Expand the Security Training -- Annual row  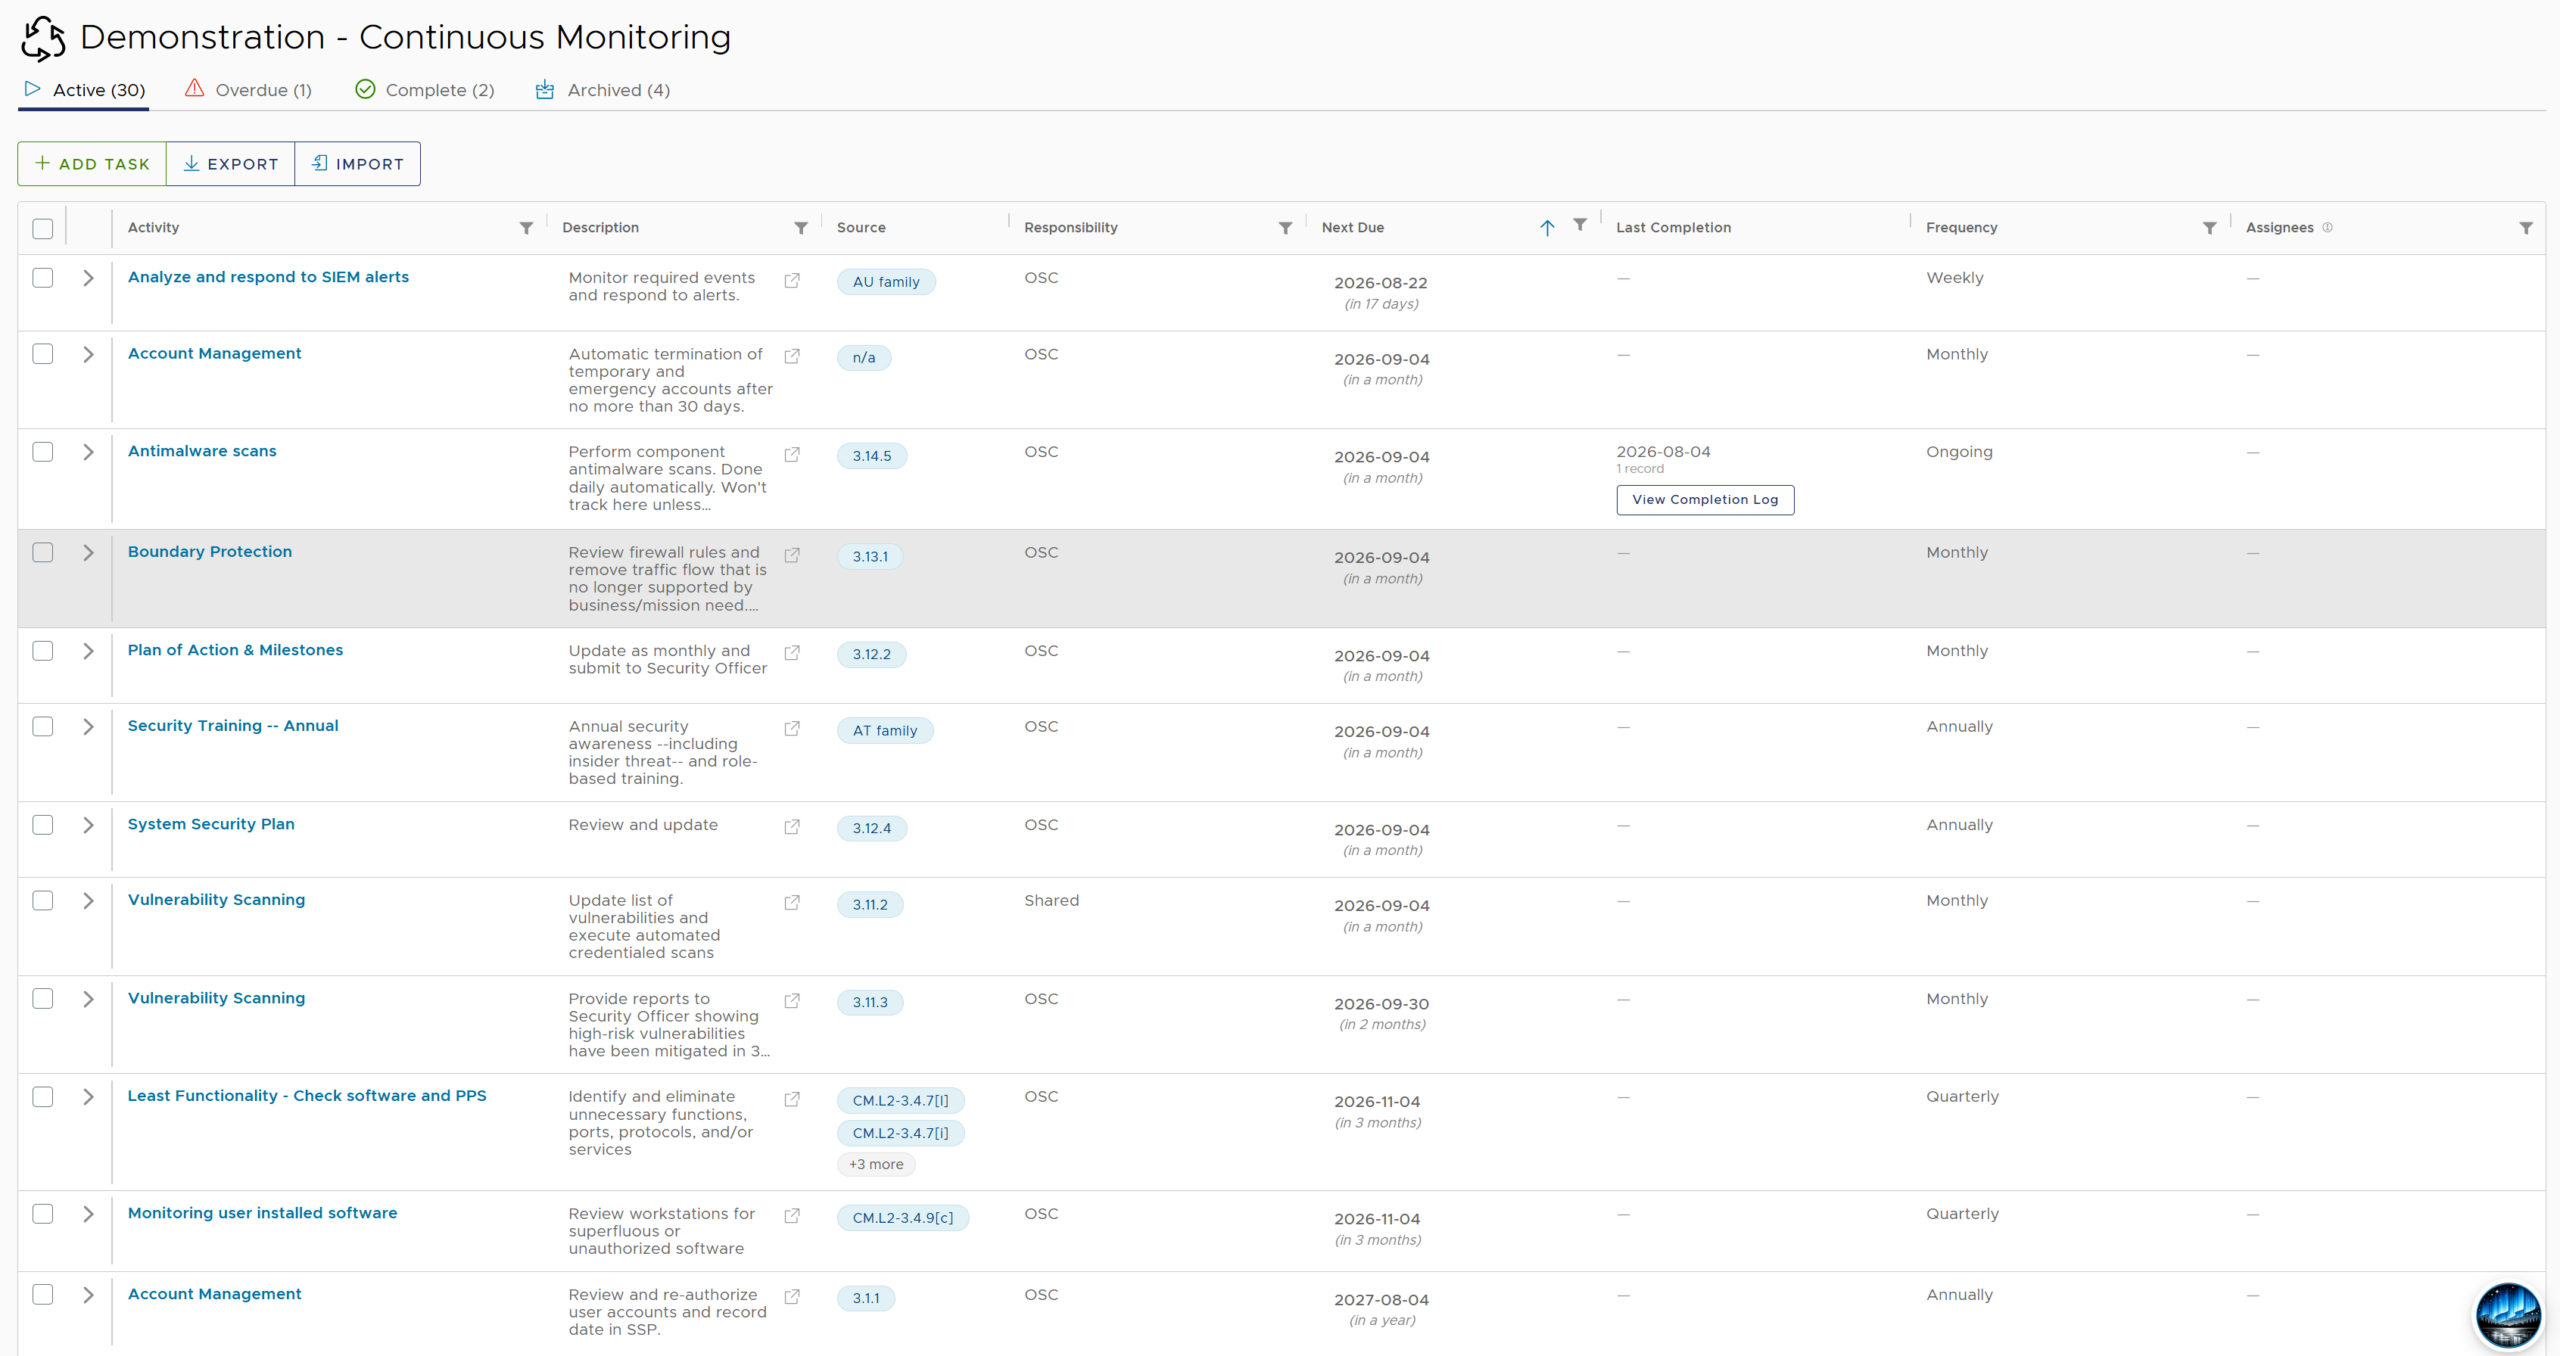point(88,727)
